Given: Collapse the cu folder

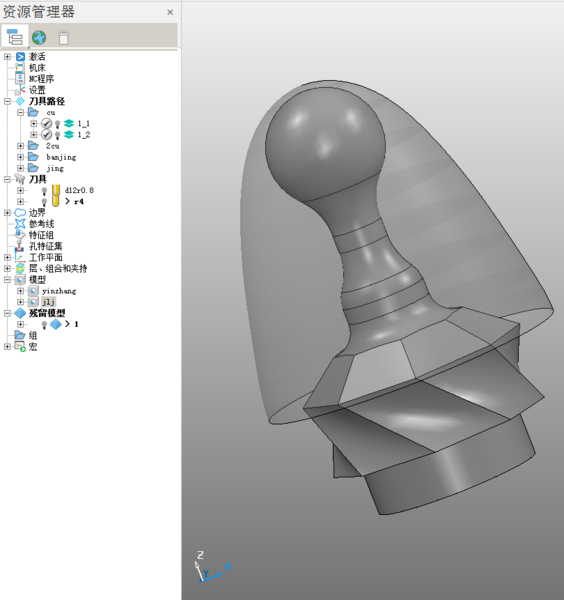Looking at the screenshot, I should coord(21,112).
